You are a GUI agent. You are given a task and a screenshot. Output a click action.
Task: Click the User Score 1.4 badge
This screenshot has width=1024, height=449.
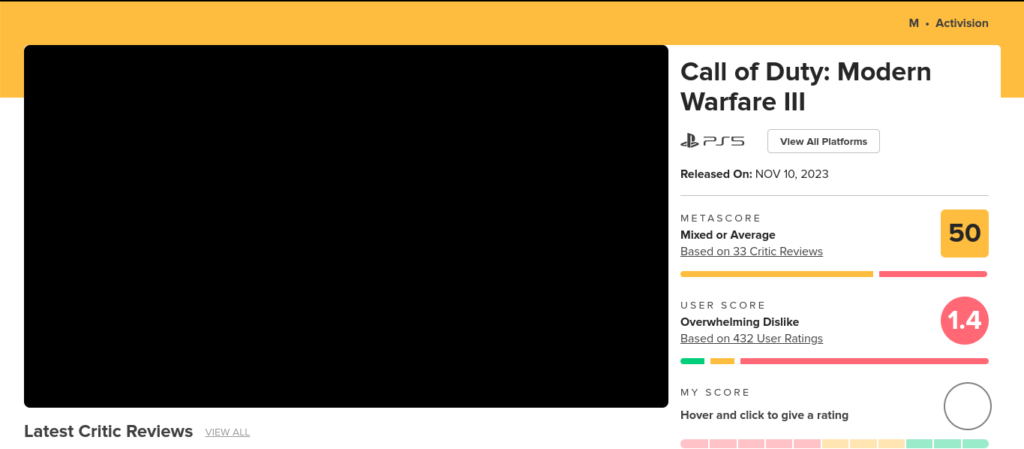(965, 320)
